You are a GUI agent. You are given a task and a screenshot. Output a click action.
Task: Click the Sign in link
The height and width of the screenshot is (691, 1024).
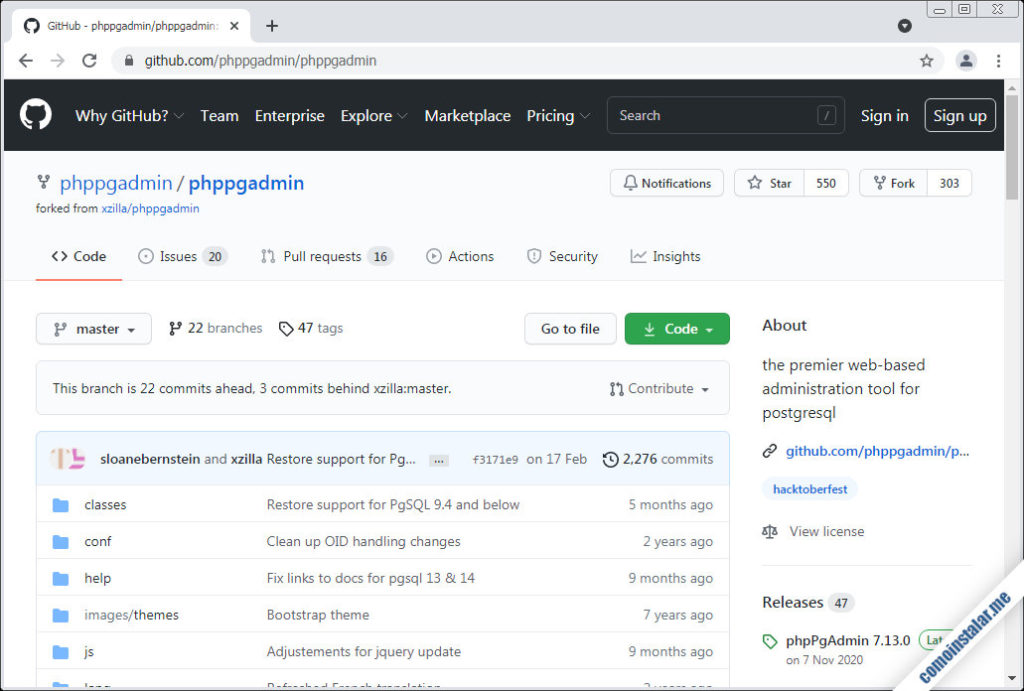click(884, 116)
